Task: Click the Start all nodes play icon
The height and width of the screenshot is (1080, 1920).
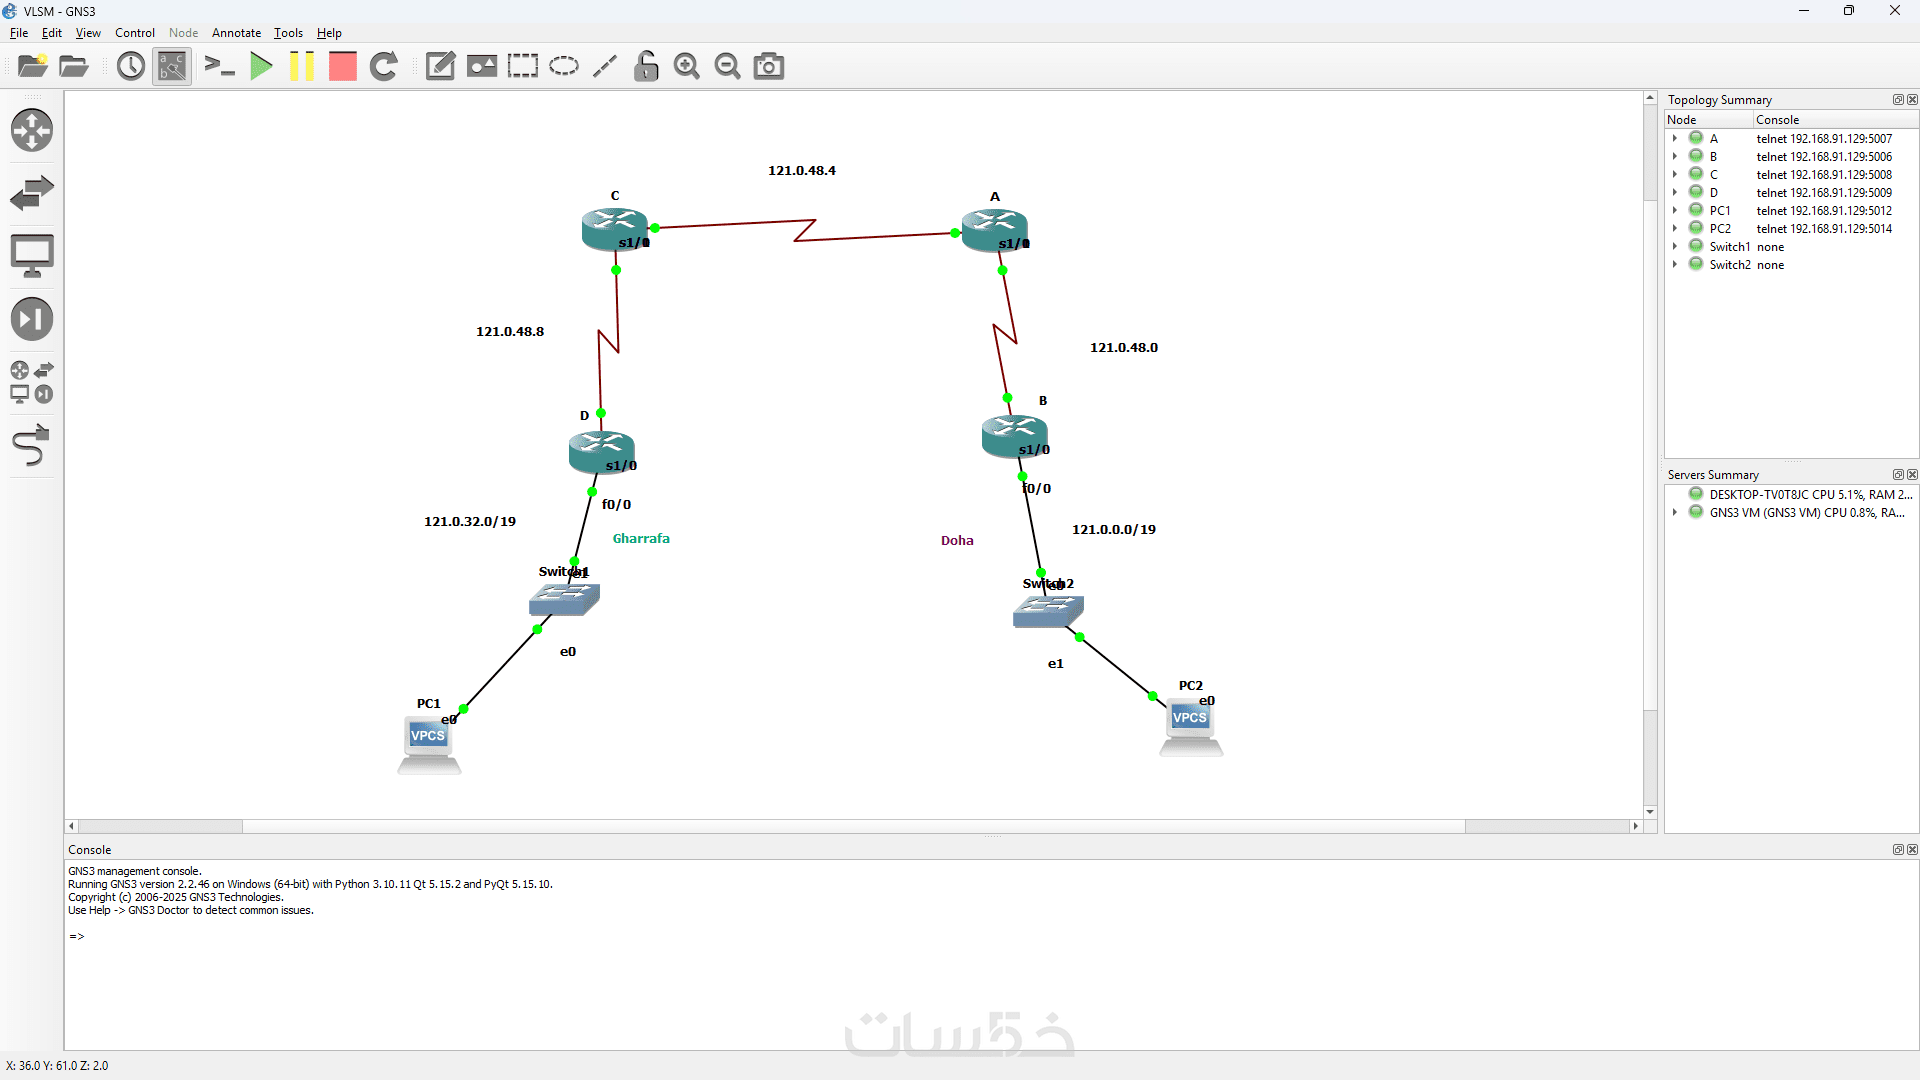Action: click(x=261, y=67)
